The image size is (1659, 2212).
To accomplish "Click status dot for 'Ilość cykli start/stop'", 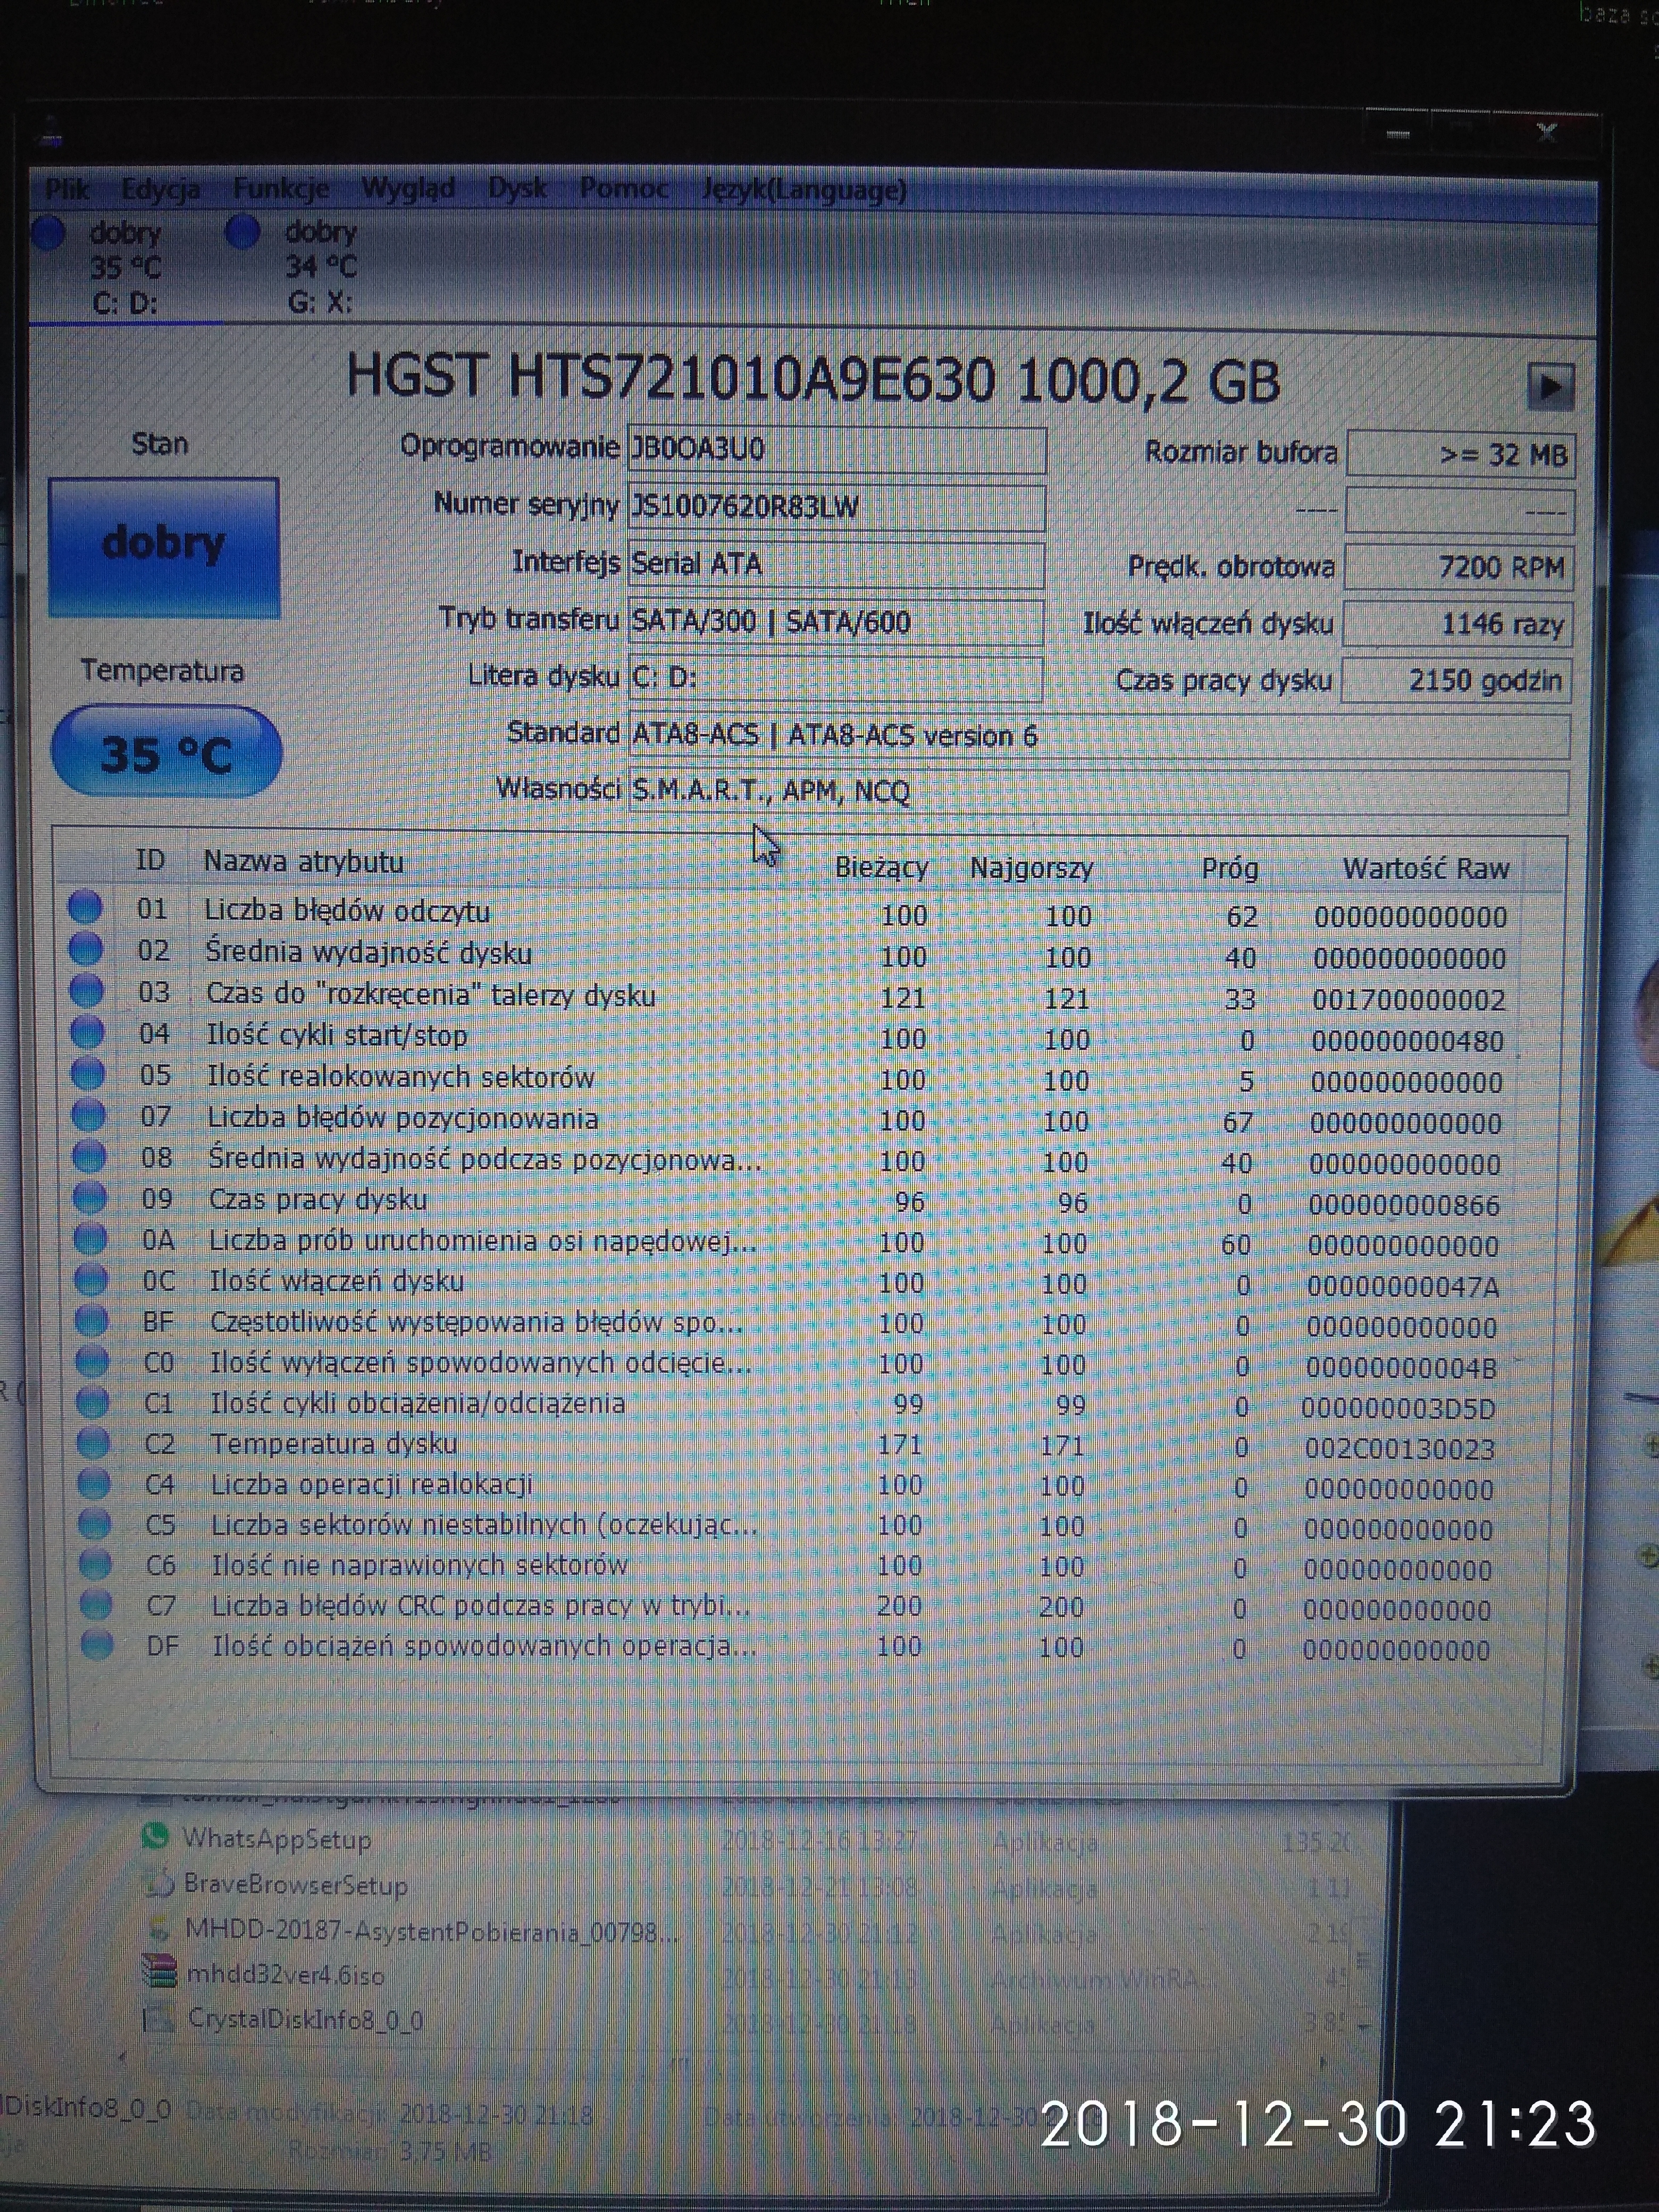I will click(88, 1032).
